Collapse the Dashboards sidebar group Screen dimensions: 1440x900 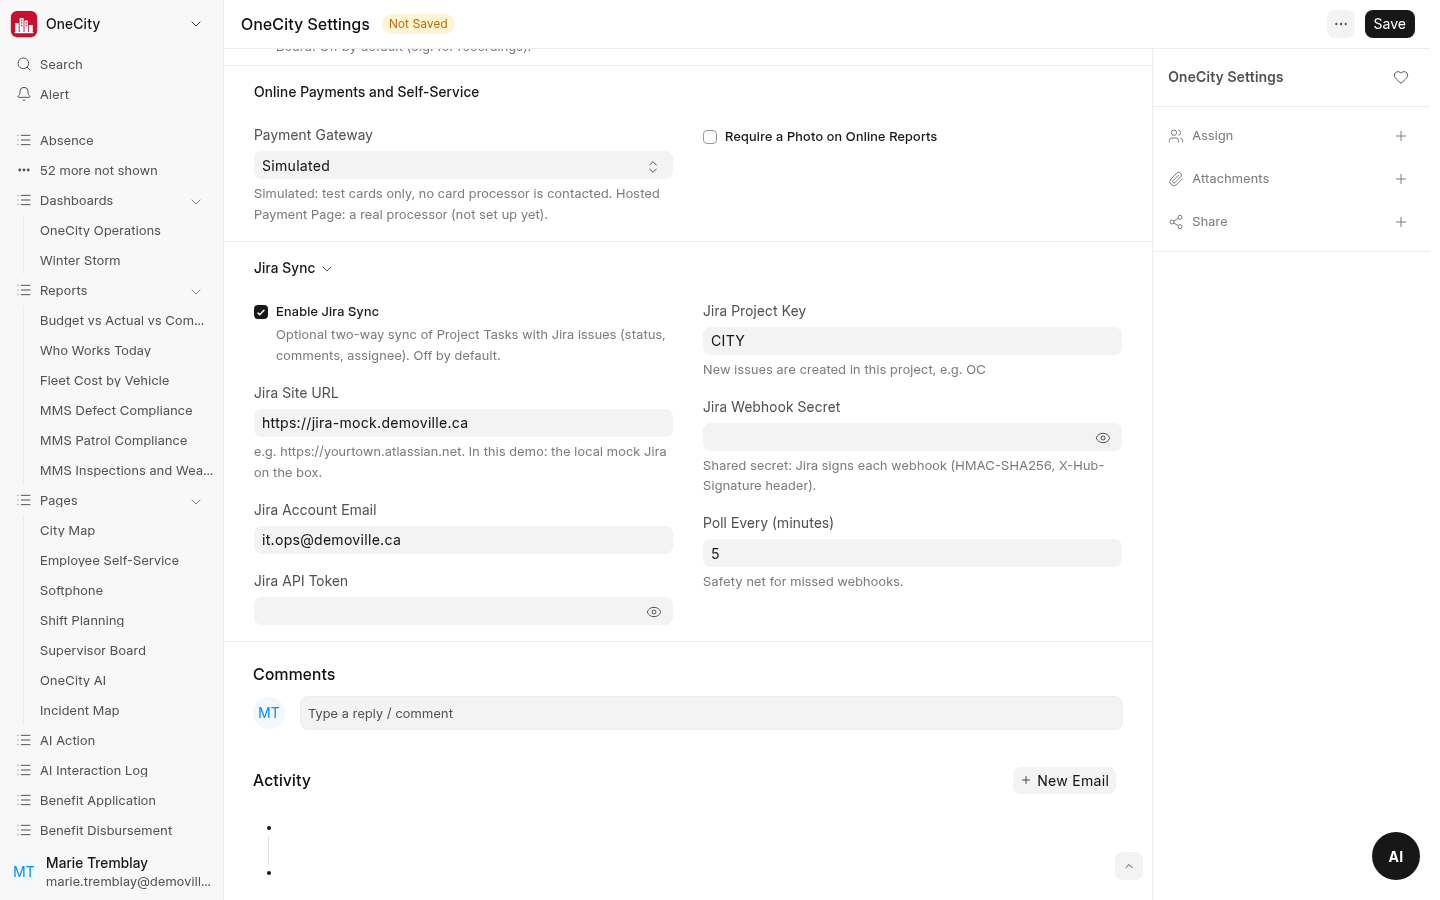click(196, 201)
